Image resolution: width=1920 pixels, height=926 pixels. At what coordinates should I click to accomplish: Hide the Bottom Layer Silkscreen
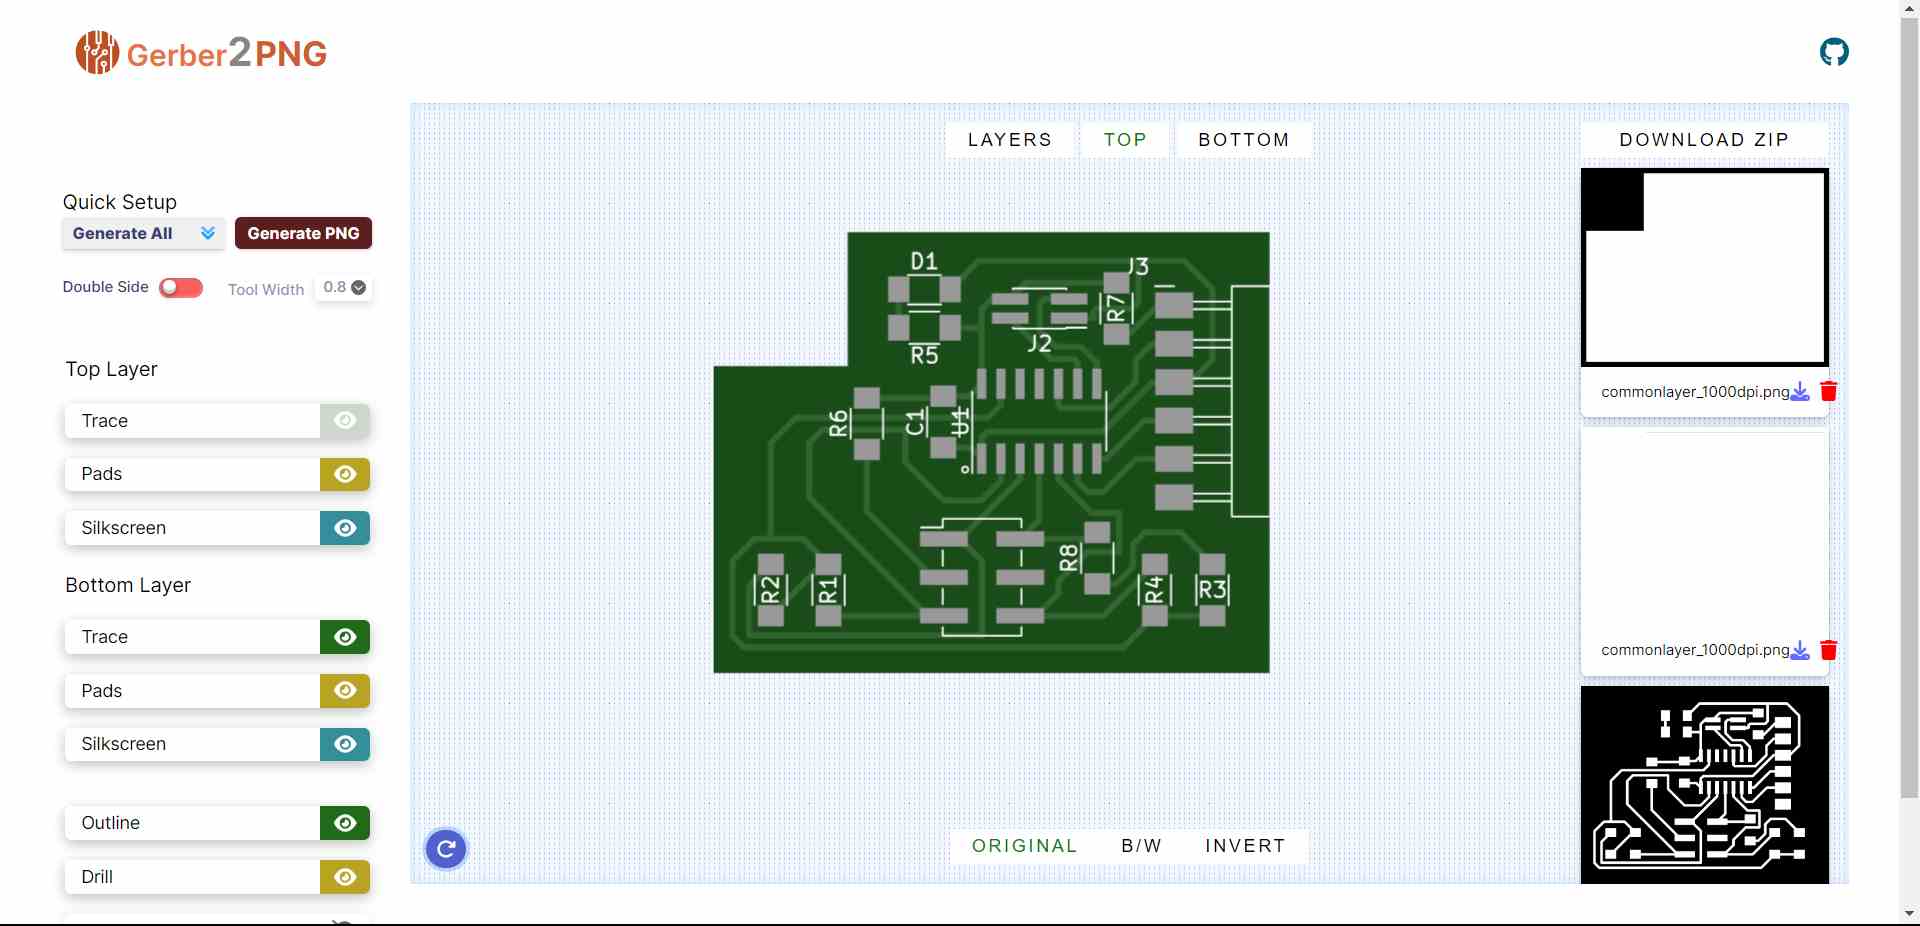tap(345, 744)
